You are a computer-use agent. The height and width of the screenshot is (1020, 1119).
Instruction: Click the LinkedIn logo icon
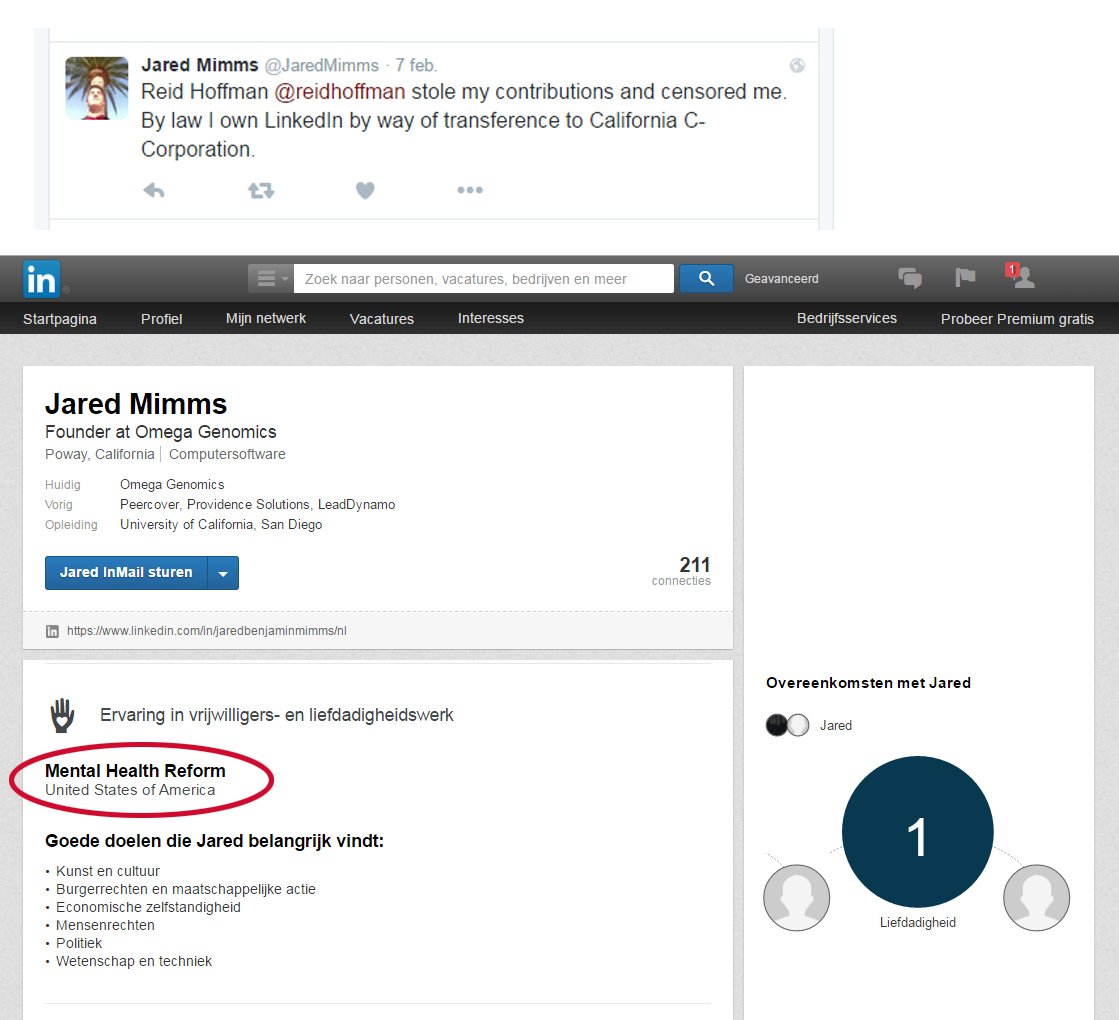tap(41, 279)
